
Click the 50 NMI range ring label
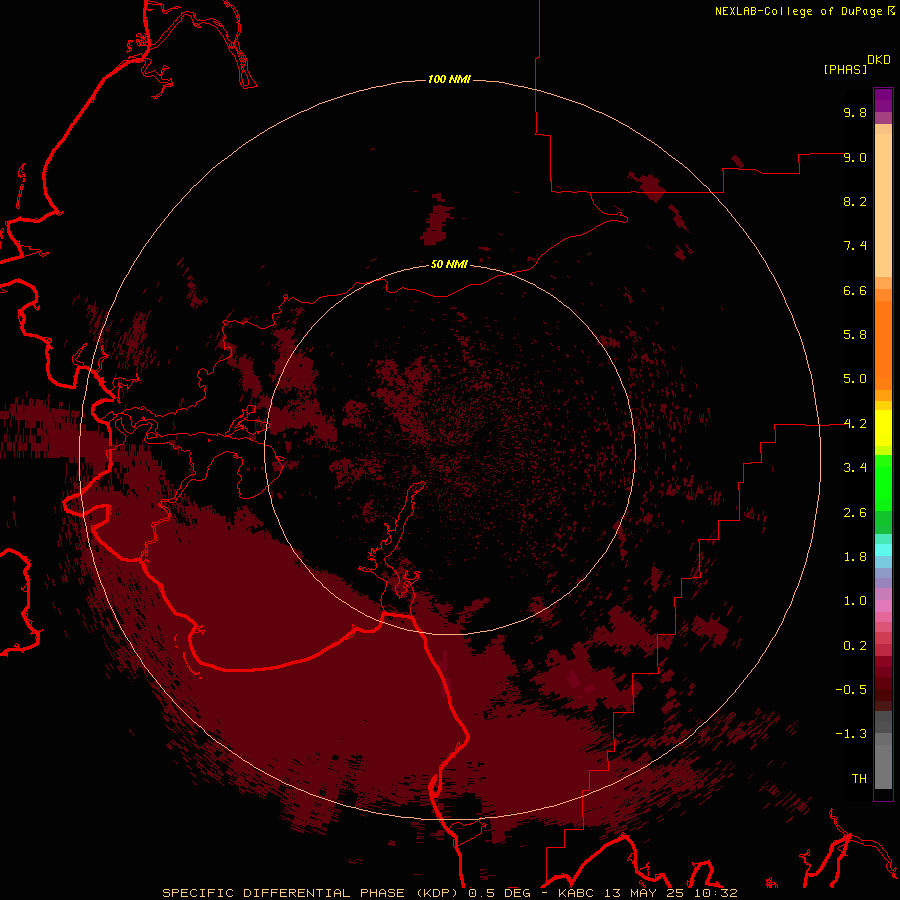click(x=449, y=264)
